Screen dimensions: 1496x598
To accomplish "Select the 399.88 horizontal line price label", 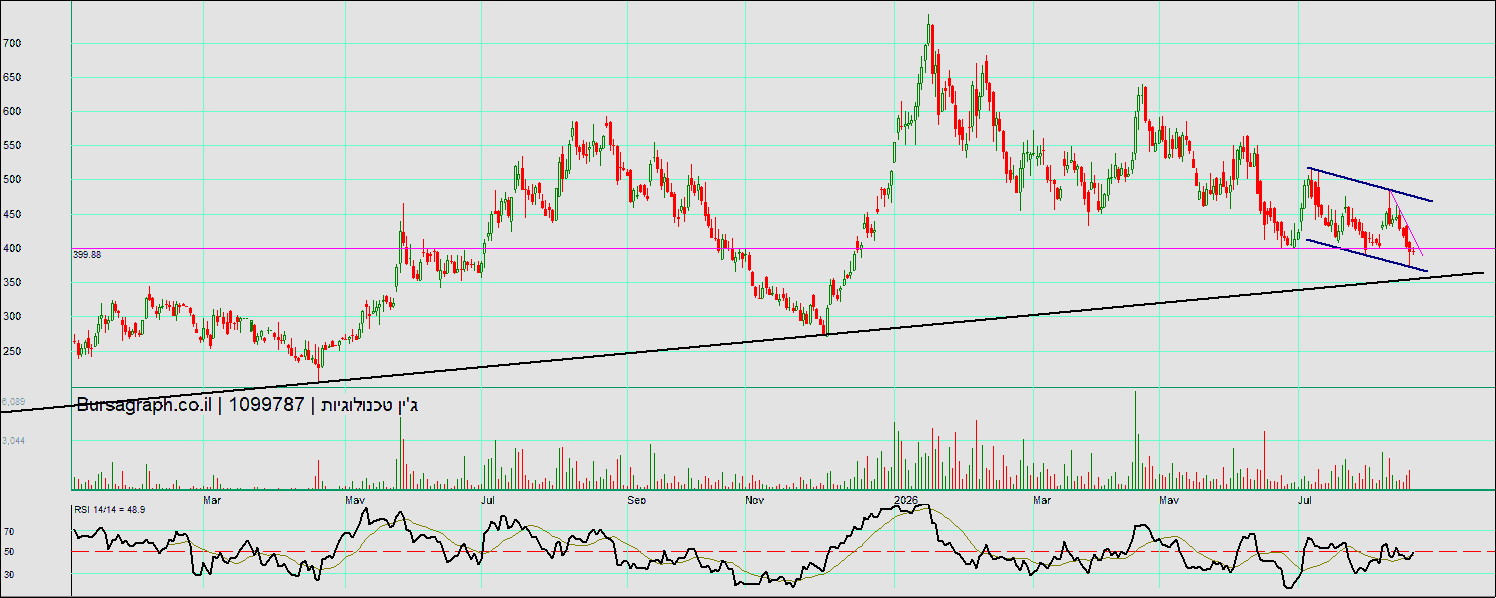I will tap(87, 255).
